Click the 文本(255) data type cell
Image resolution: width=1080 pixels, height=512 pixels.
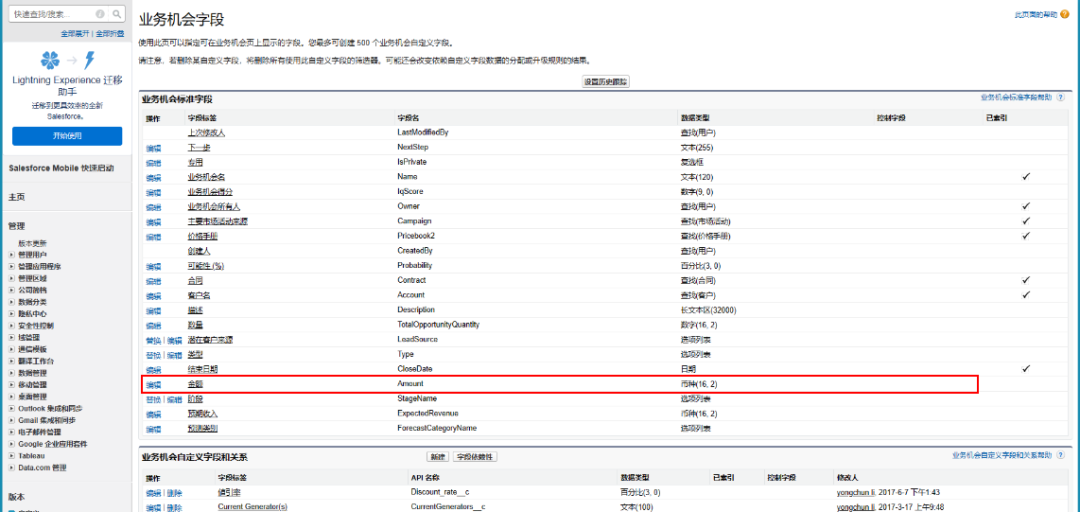[x=696, y=148]
